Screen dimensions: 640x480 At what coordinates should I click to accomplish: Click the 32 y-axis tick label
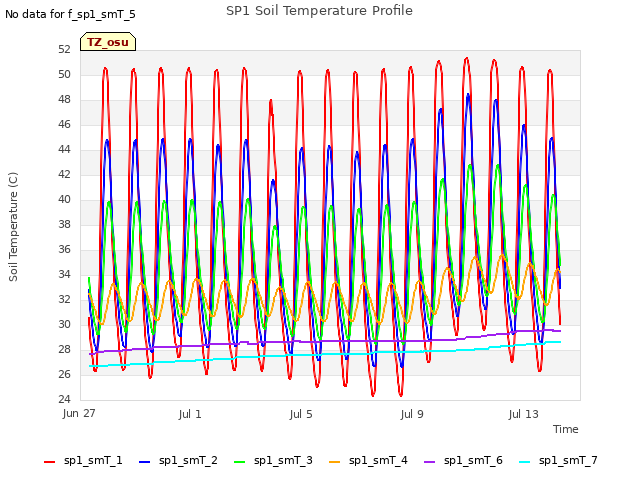click(x=64, y=299)
